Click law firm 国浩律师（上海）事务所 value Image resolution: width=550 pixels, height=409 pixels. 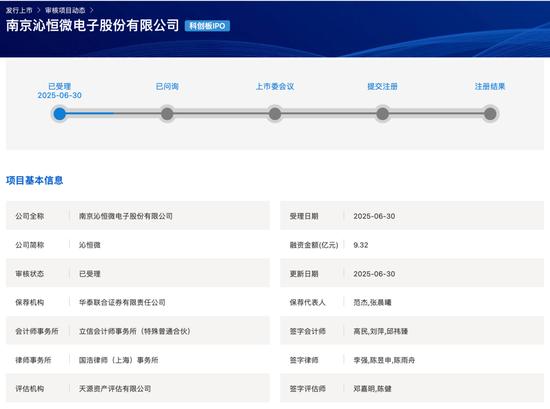pyautogui.click(x=119, y=360)
